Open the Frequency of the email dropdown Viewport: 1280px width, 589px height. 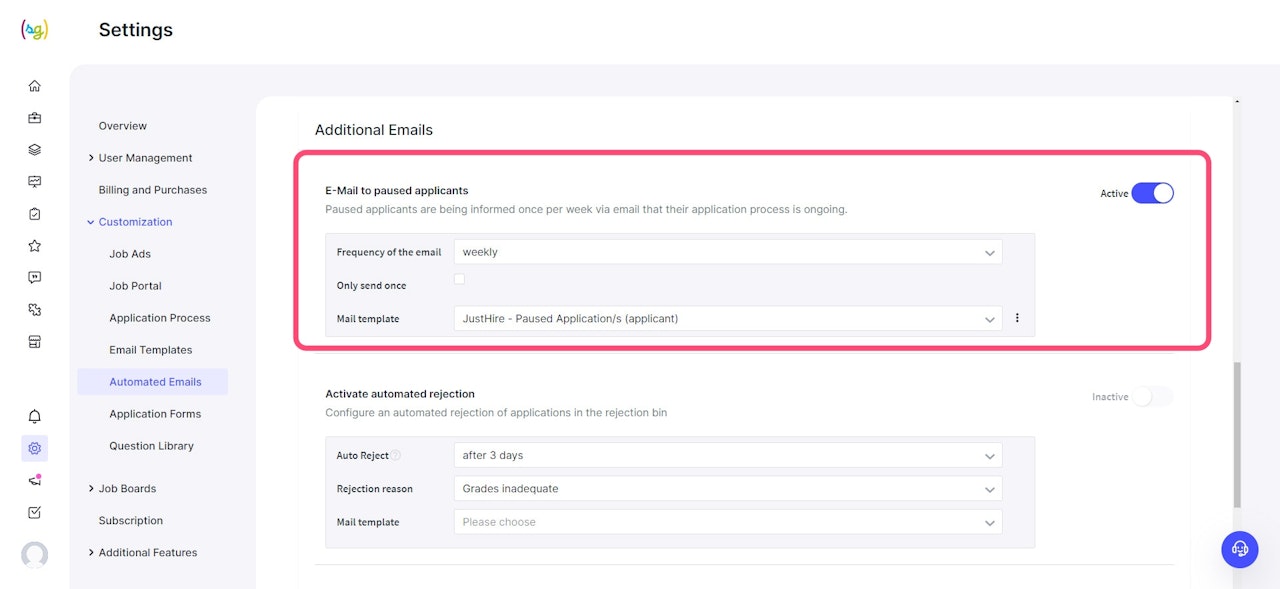[x=727, y=252]
